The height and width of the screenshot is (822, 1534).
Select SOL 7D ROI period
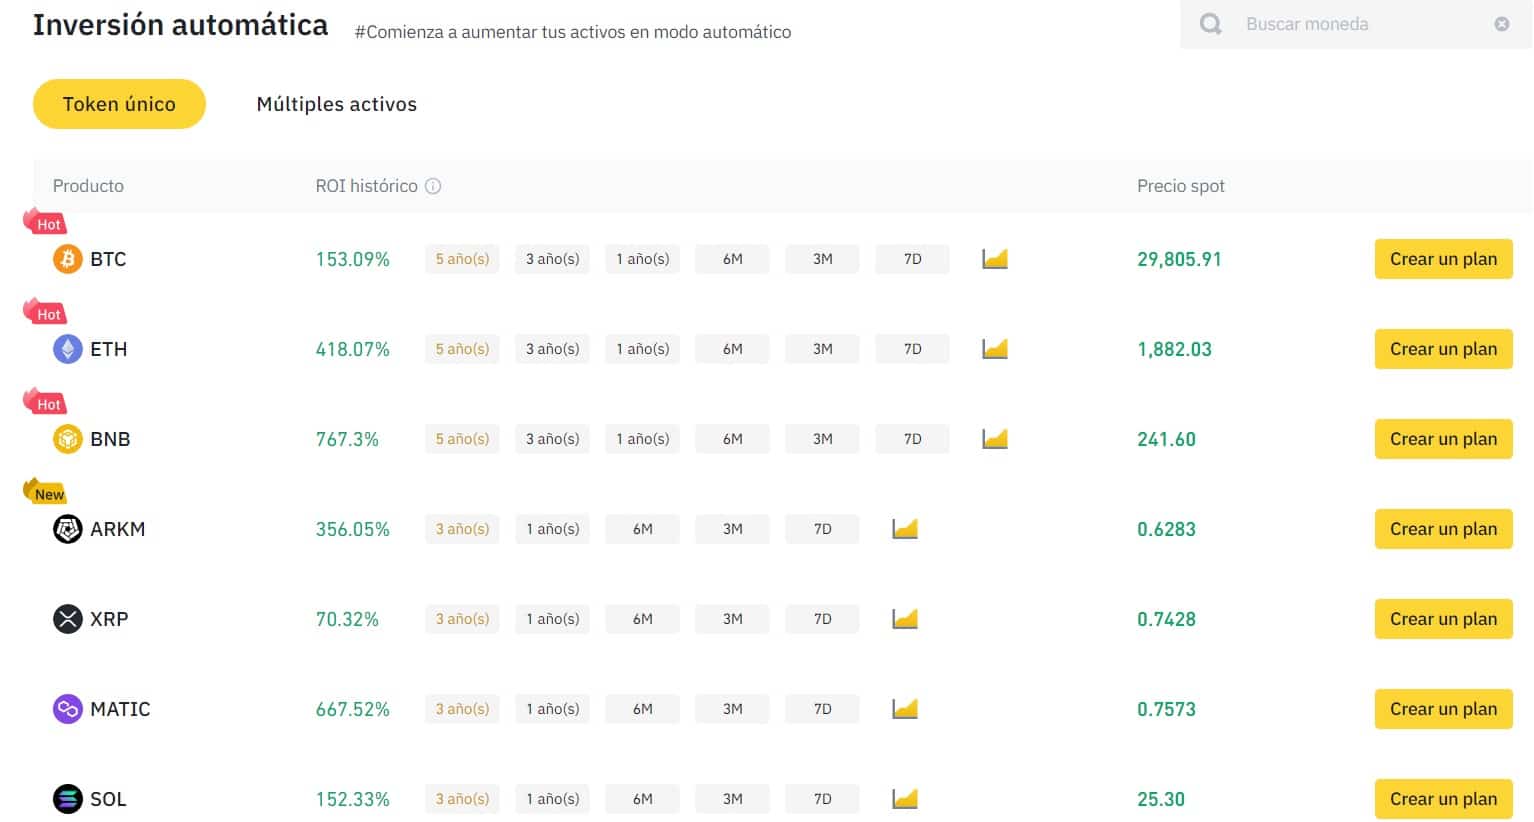[x=822, y=799]
